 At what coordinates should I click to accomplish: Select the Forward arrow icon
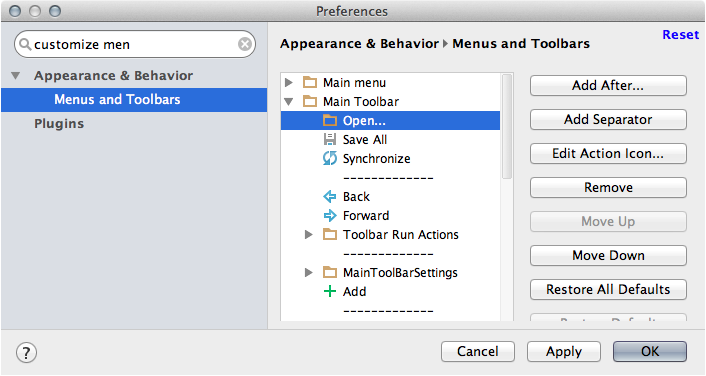(330, 215)
